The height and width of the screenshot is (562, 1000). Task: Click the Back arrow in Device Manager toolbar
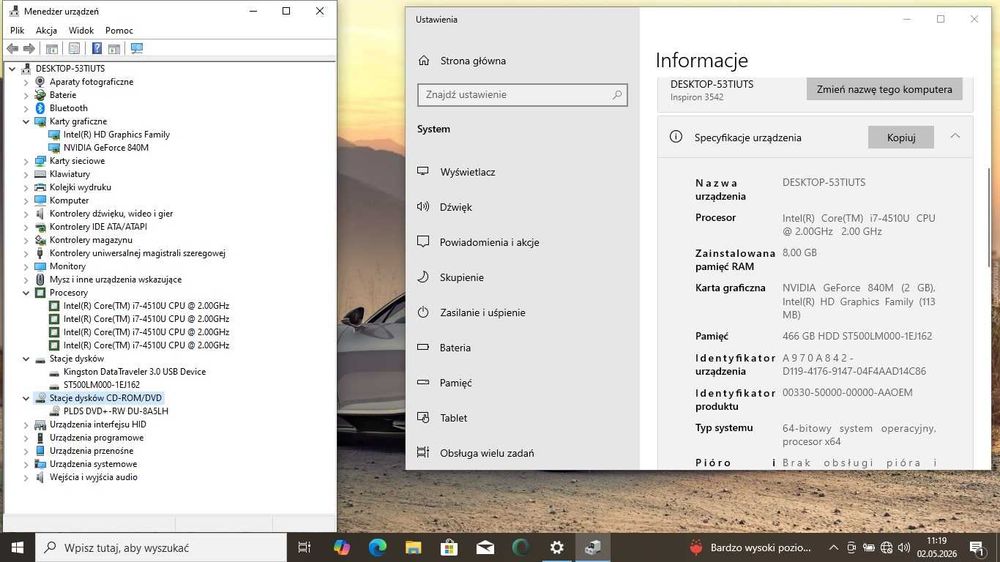click(12, 48)
